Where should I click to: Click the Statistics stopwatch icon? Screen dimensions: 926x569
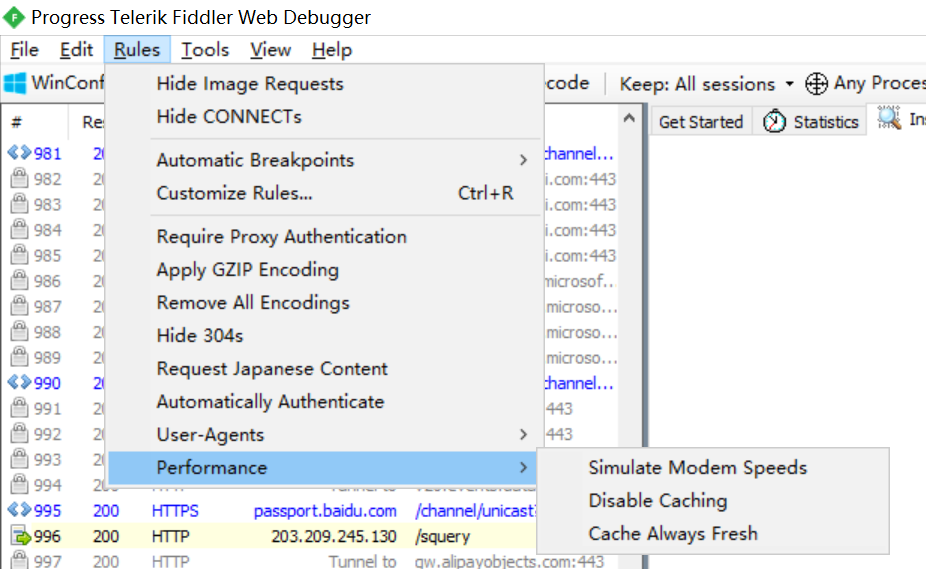pyautogui.click(x=774, y=121)
